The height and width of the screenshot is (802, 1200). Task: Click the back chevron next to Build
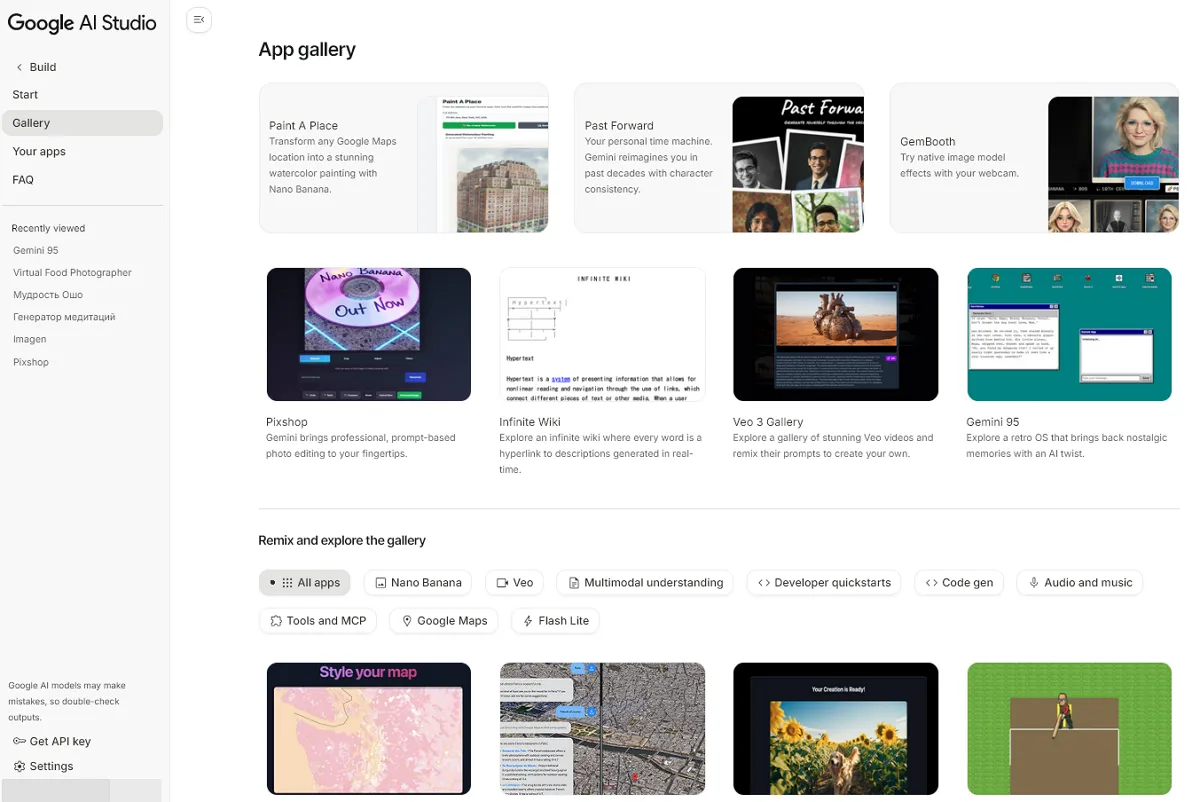tap(19, 67)
